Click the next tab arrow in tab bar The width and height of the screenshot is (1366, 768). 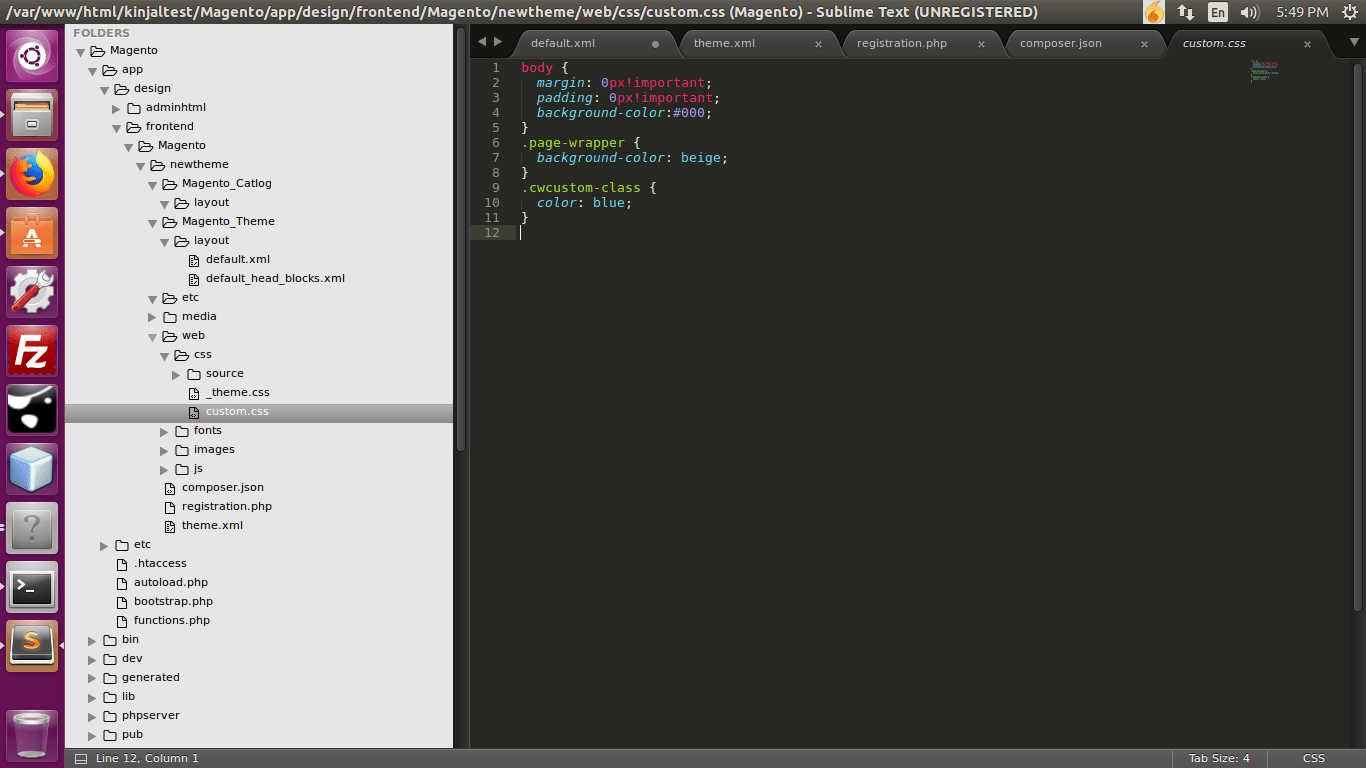(x=498, y=42)
